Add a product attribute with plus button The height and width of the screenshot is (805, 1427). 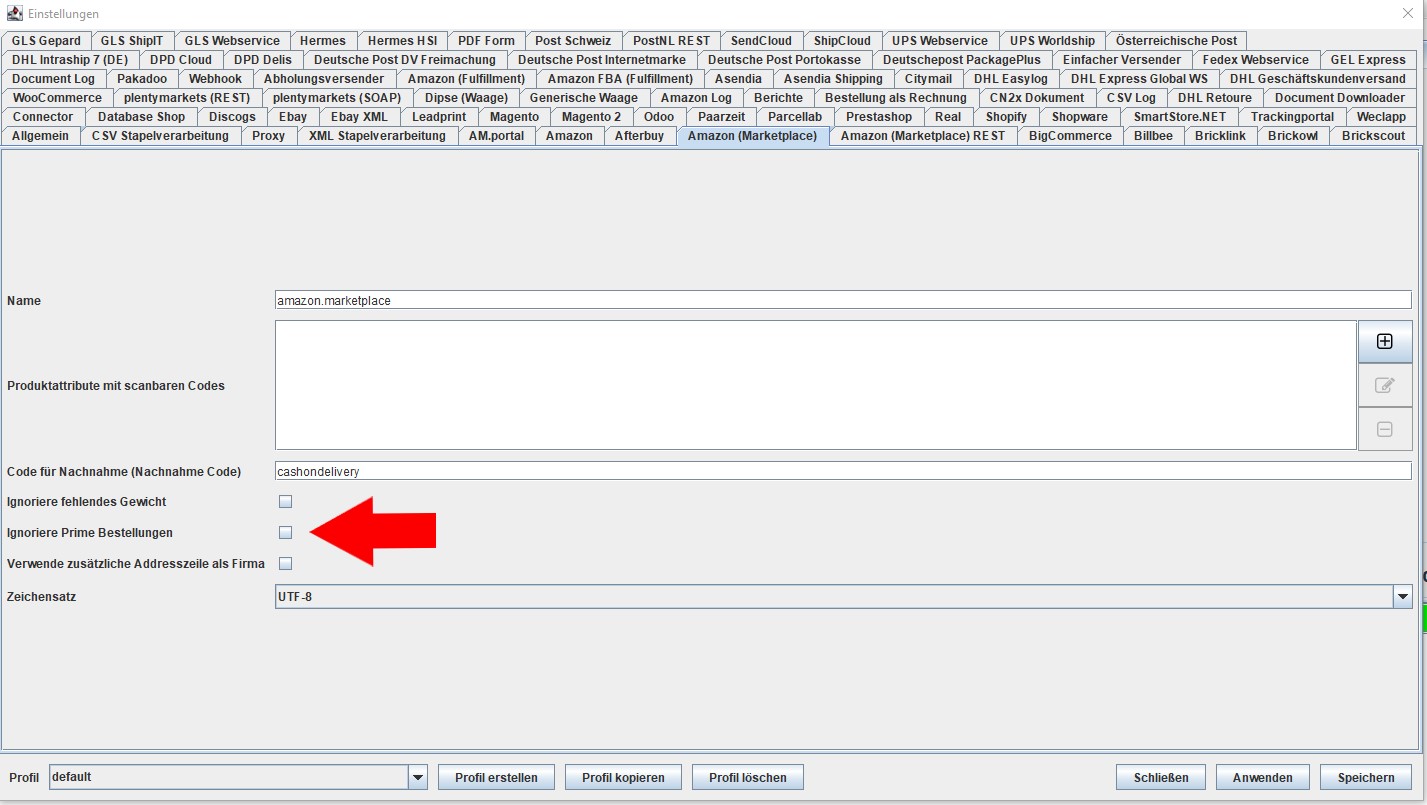click(1385, 341)
